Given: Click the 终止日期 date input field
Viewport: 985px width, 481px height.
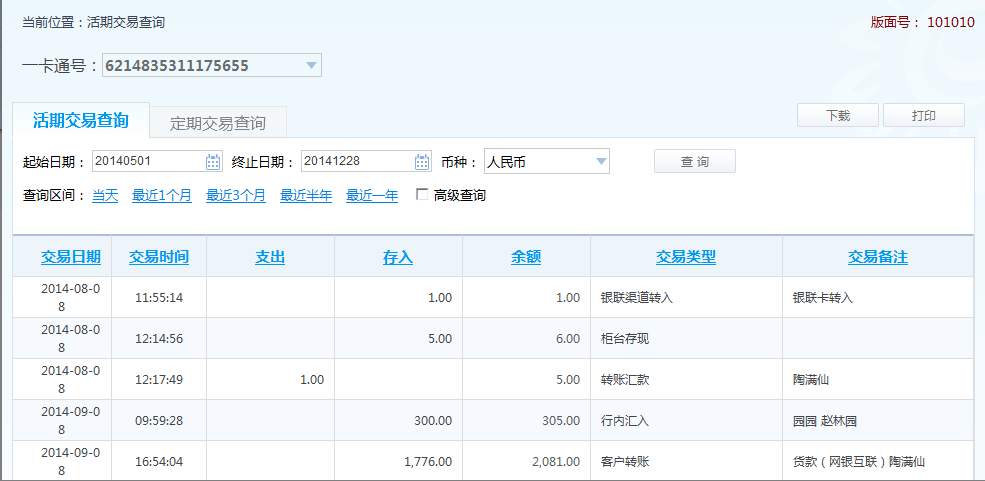Looking at the screenshot, I should 357,162.
